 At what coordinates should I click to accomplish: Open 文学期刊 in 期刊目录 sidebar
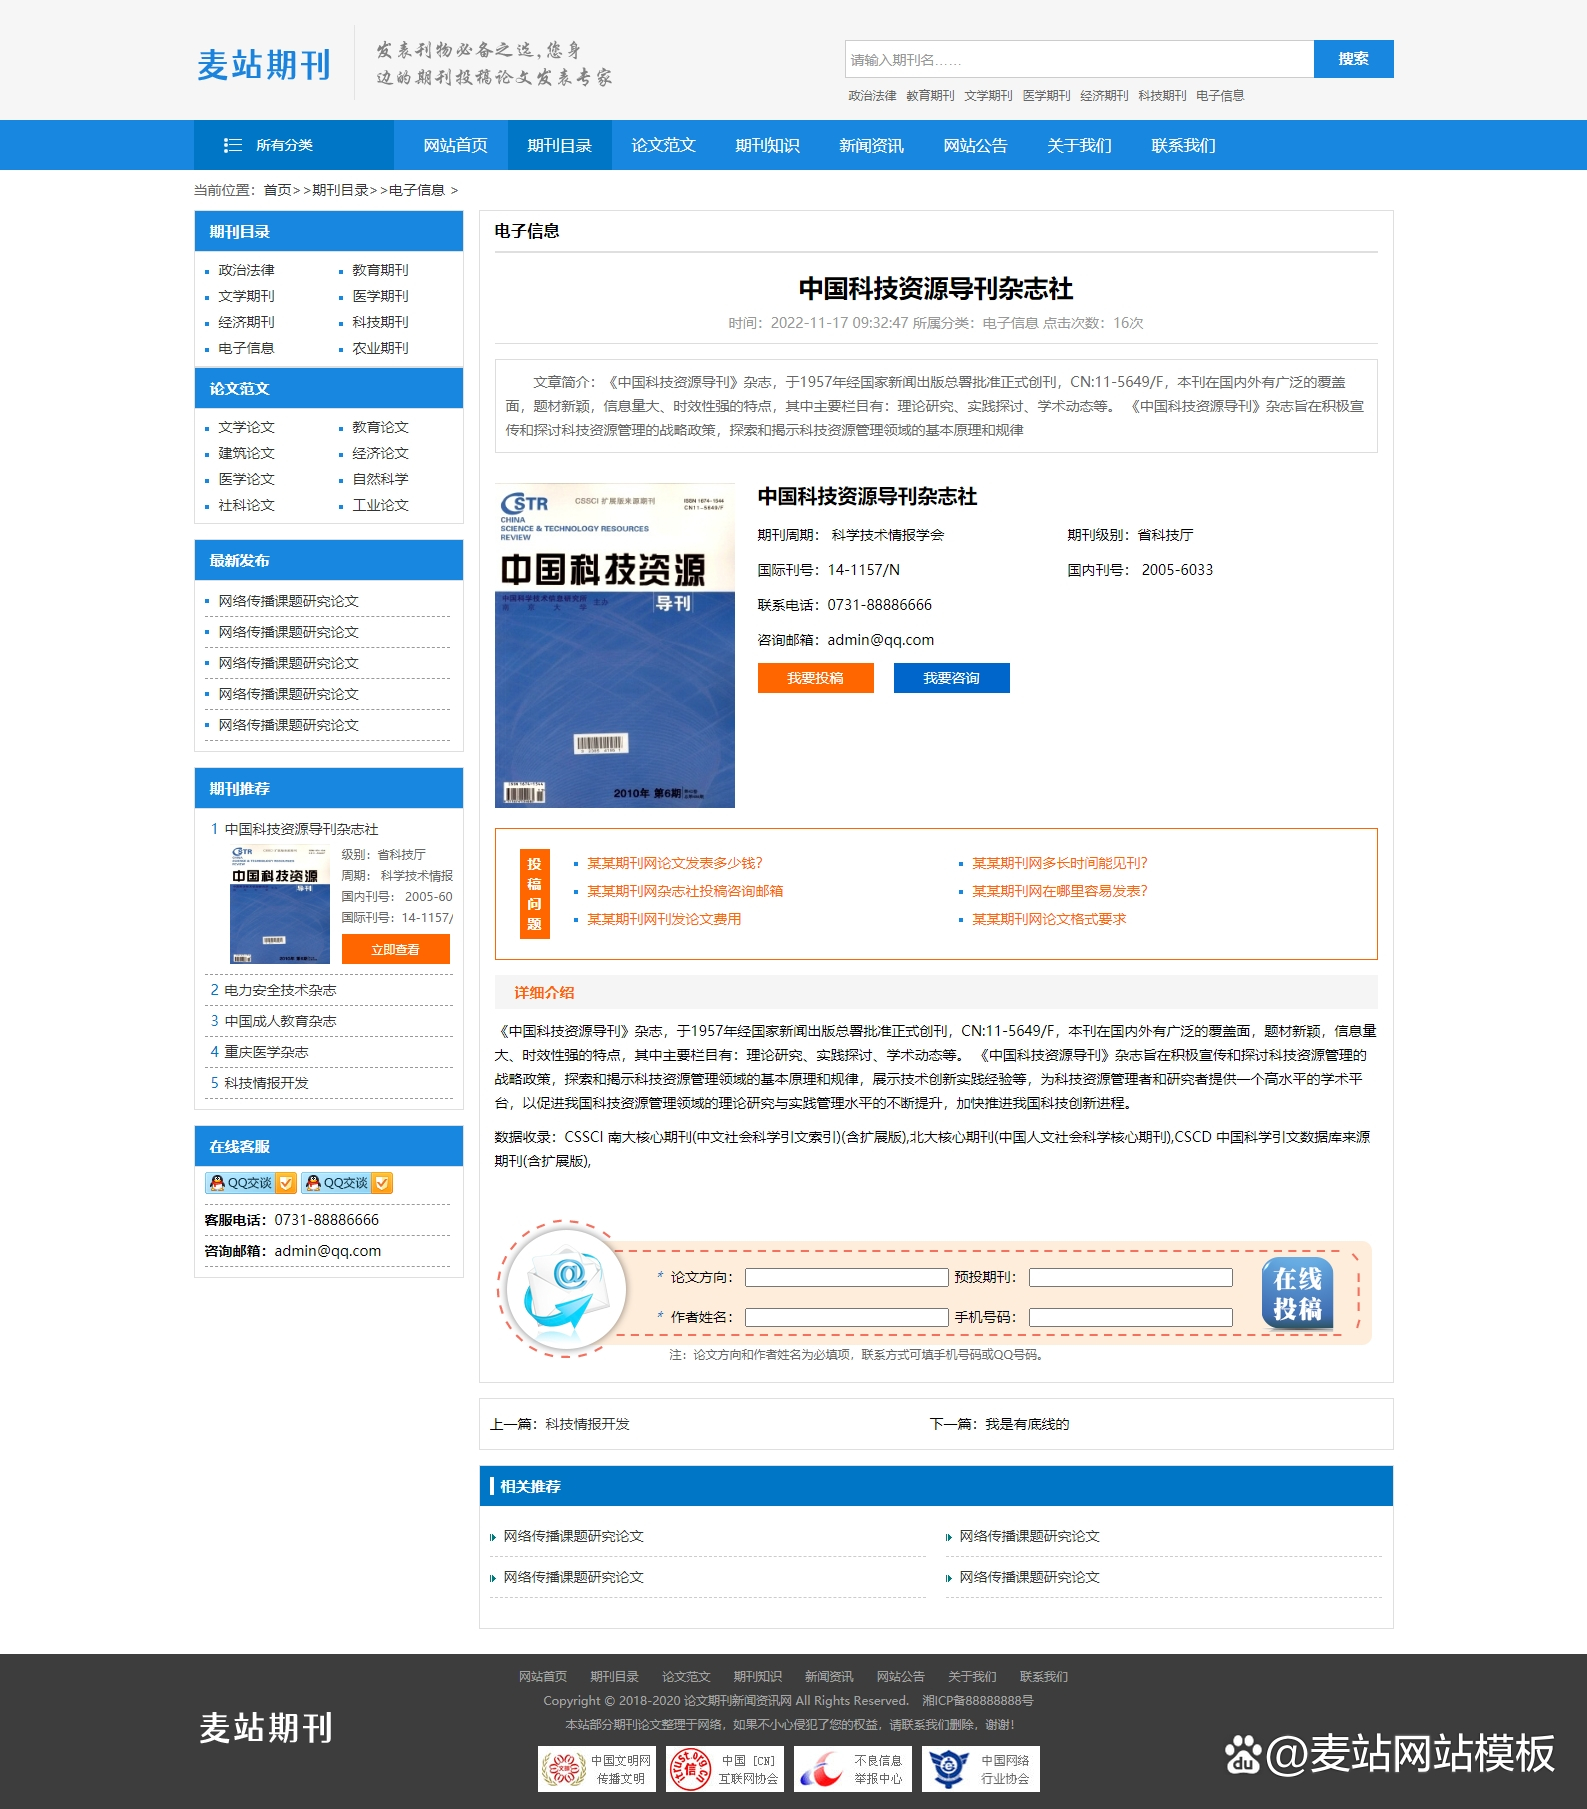click(247, 296)
